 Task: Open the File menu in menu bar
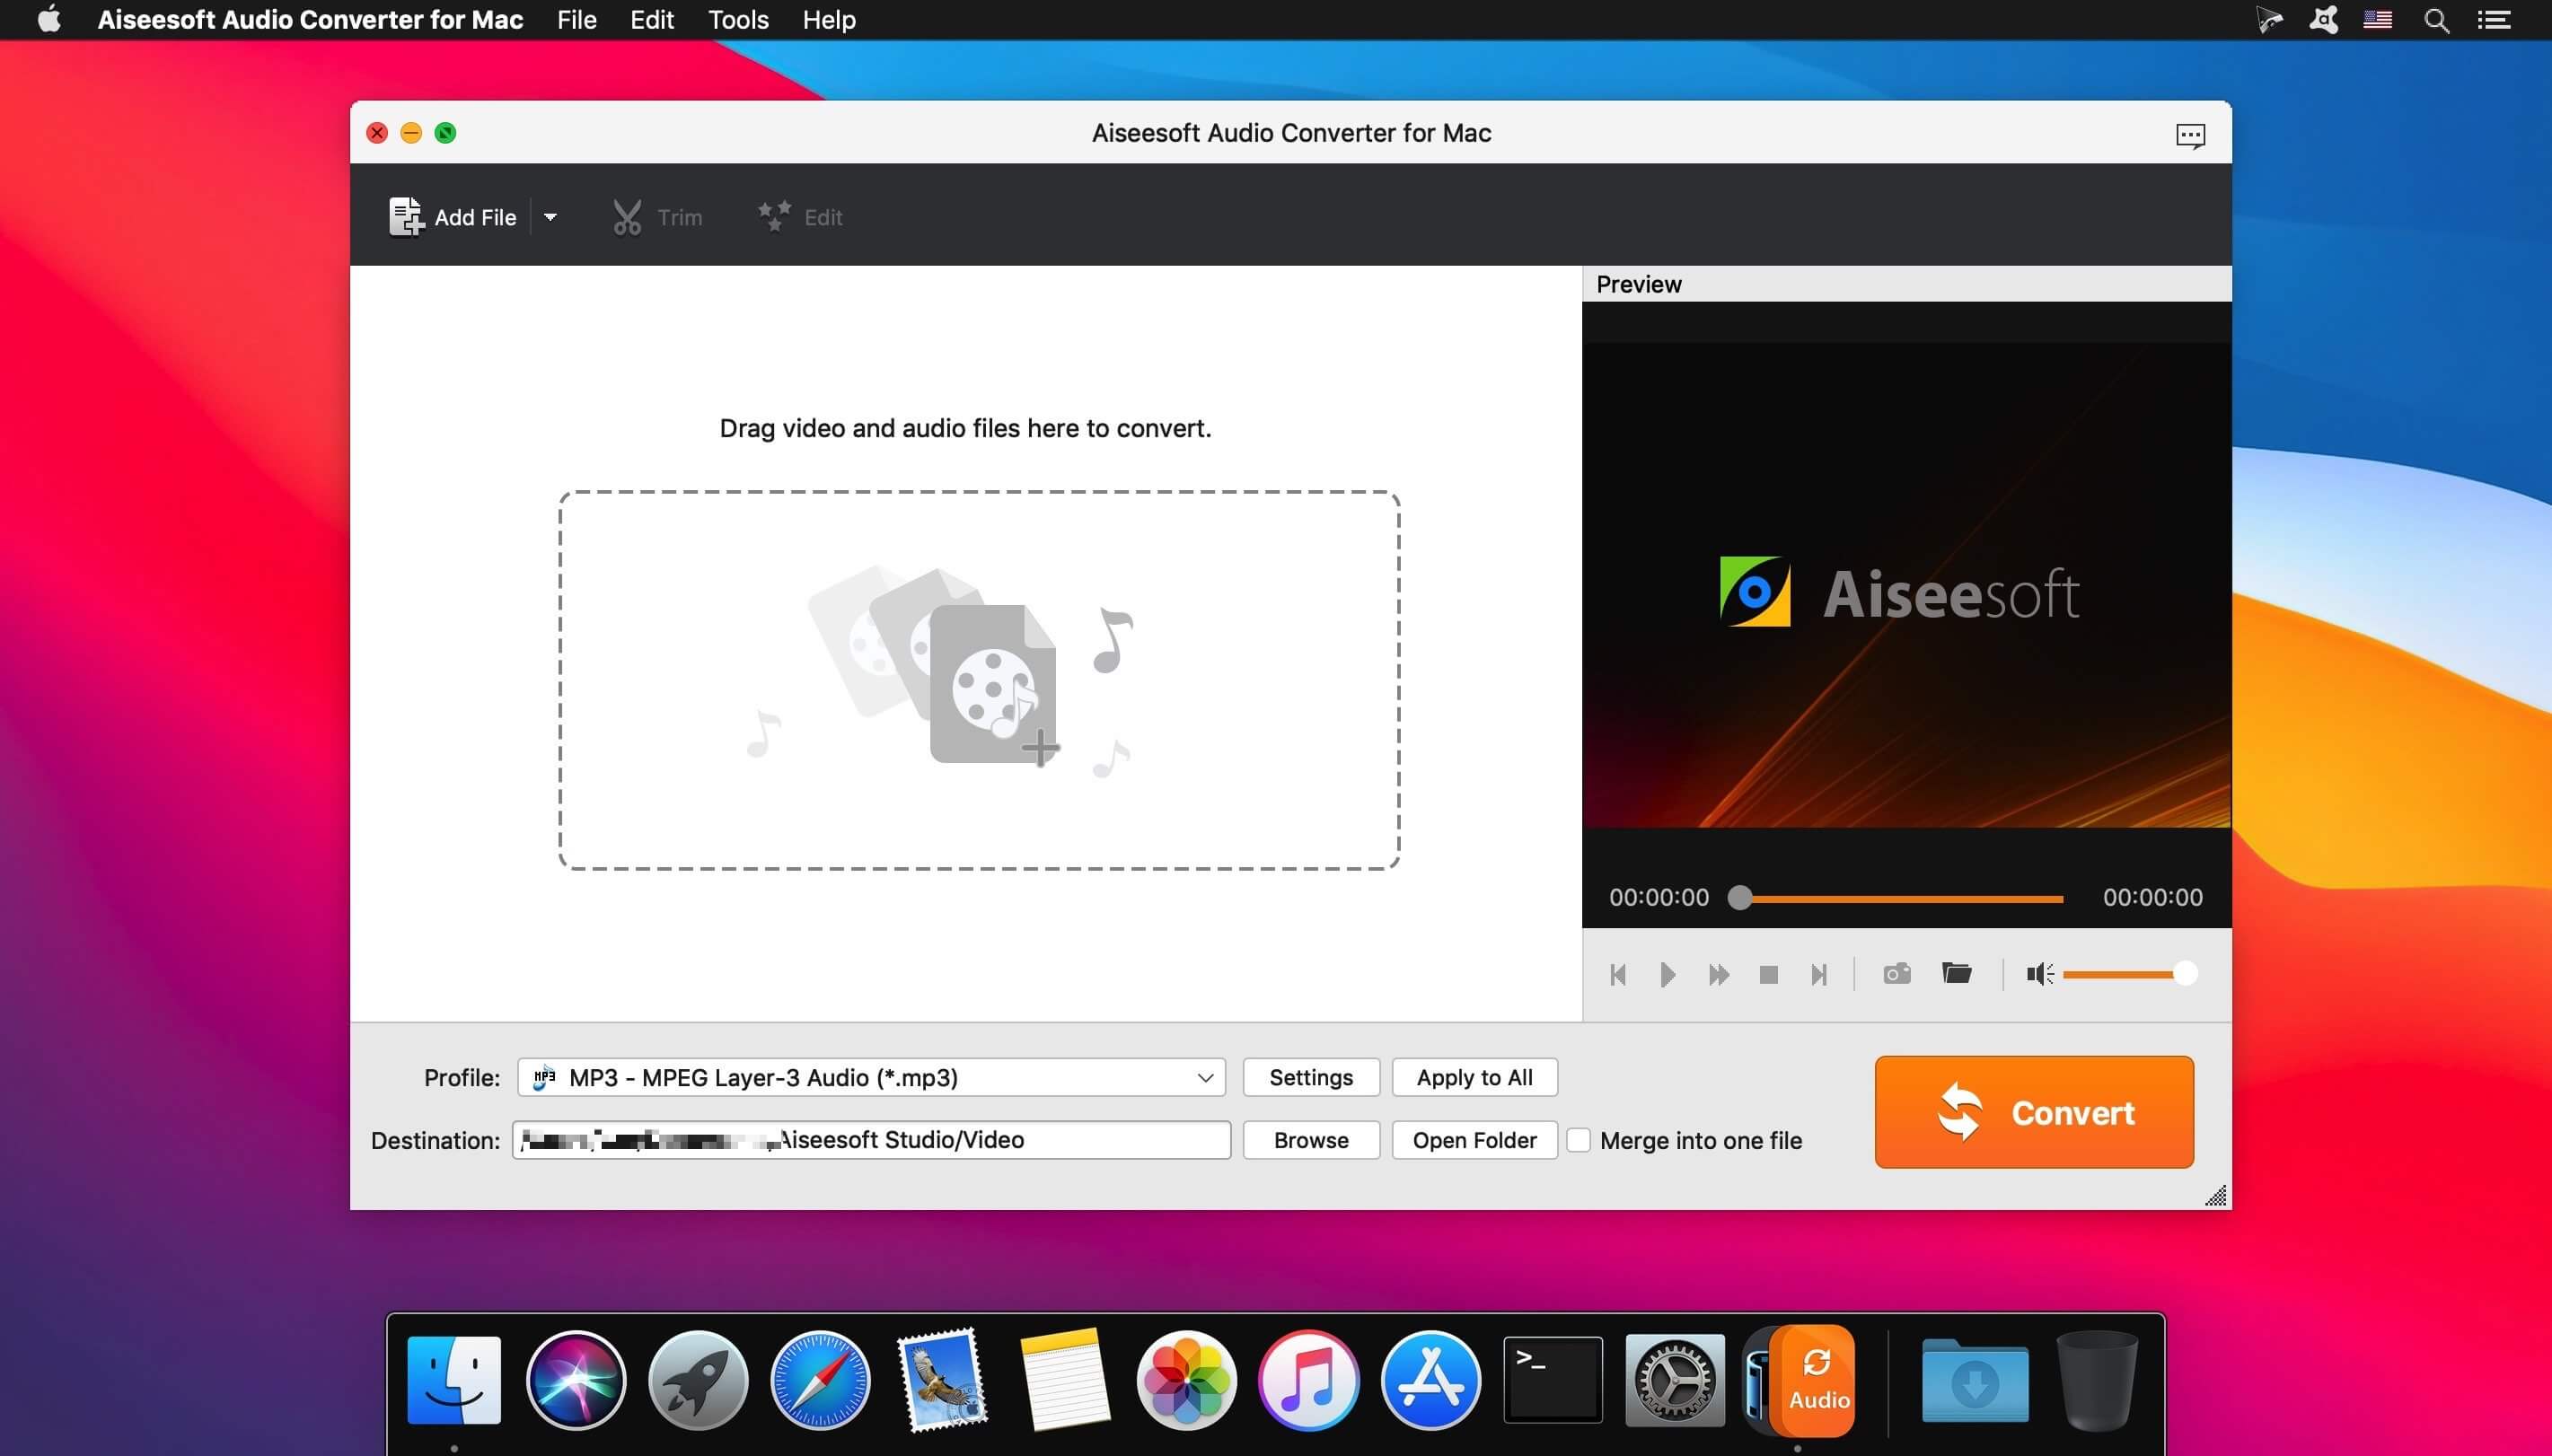pos(576,20)
